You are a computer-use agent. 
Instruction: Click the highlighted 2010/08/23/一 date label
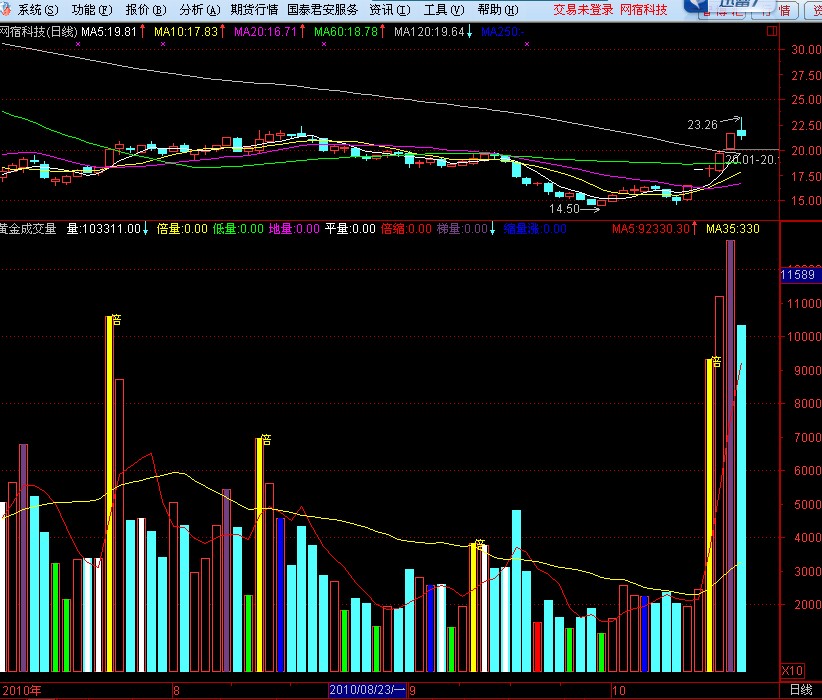367,690
